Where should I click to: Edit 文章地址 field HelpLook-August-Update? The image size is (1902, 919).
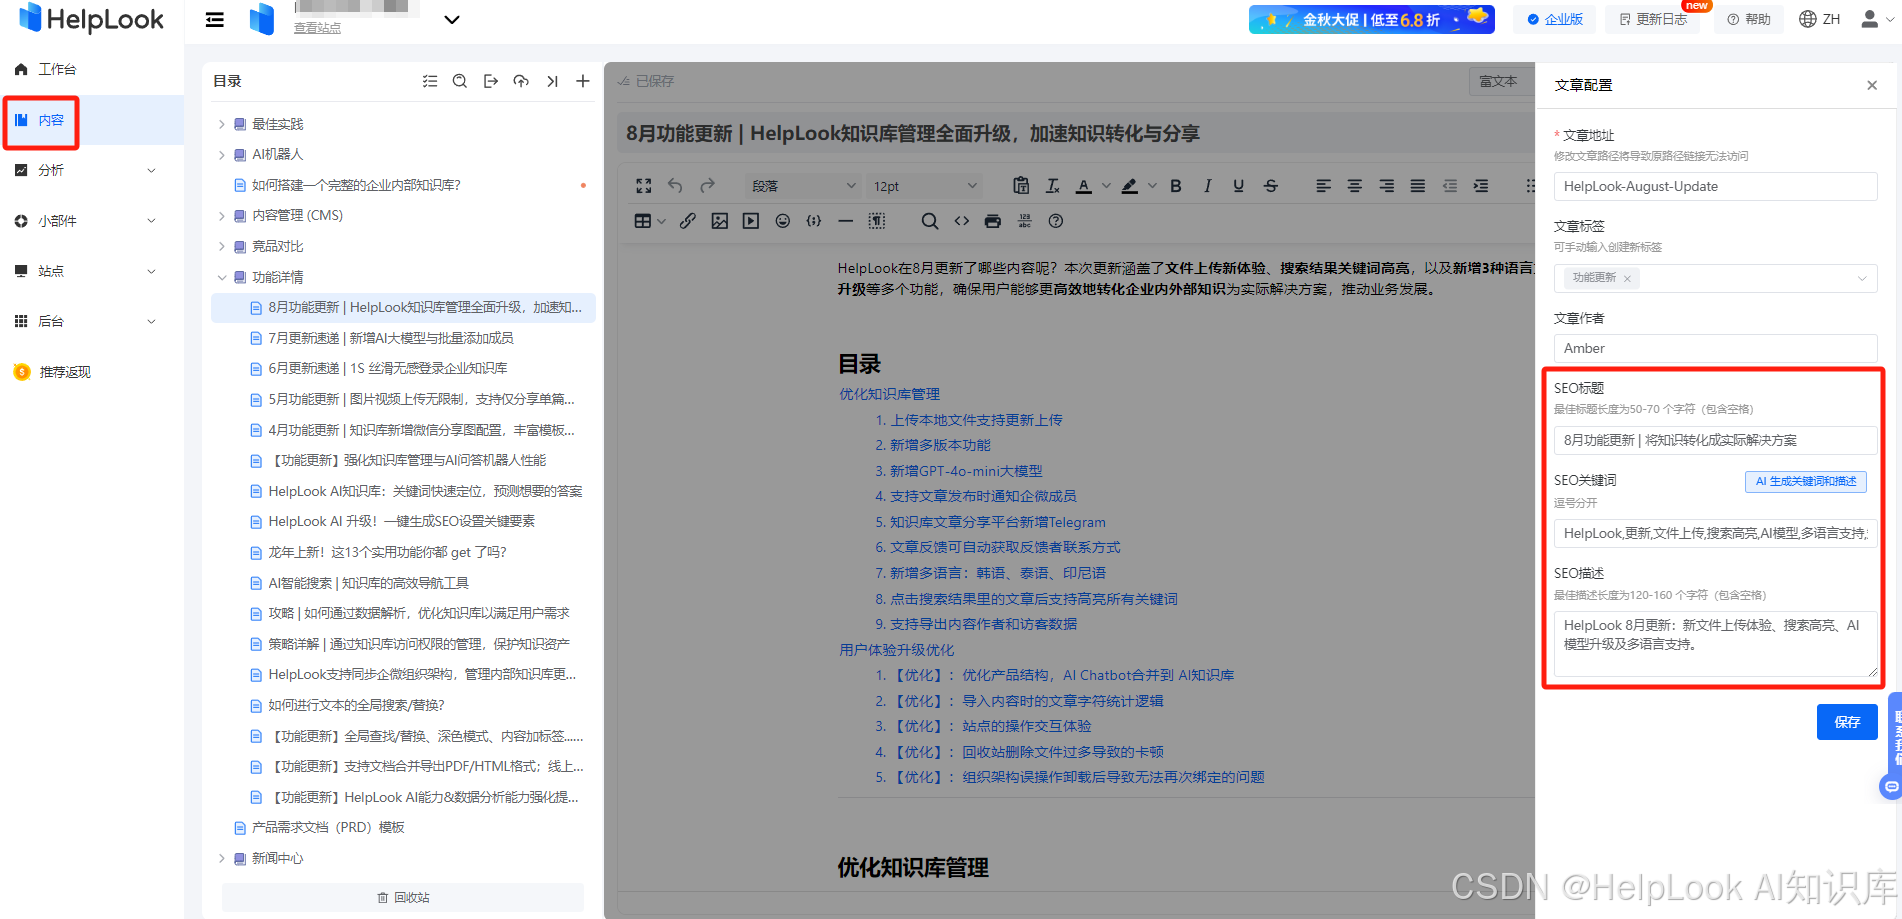click(1715, 186)
